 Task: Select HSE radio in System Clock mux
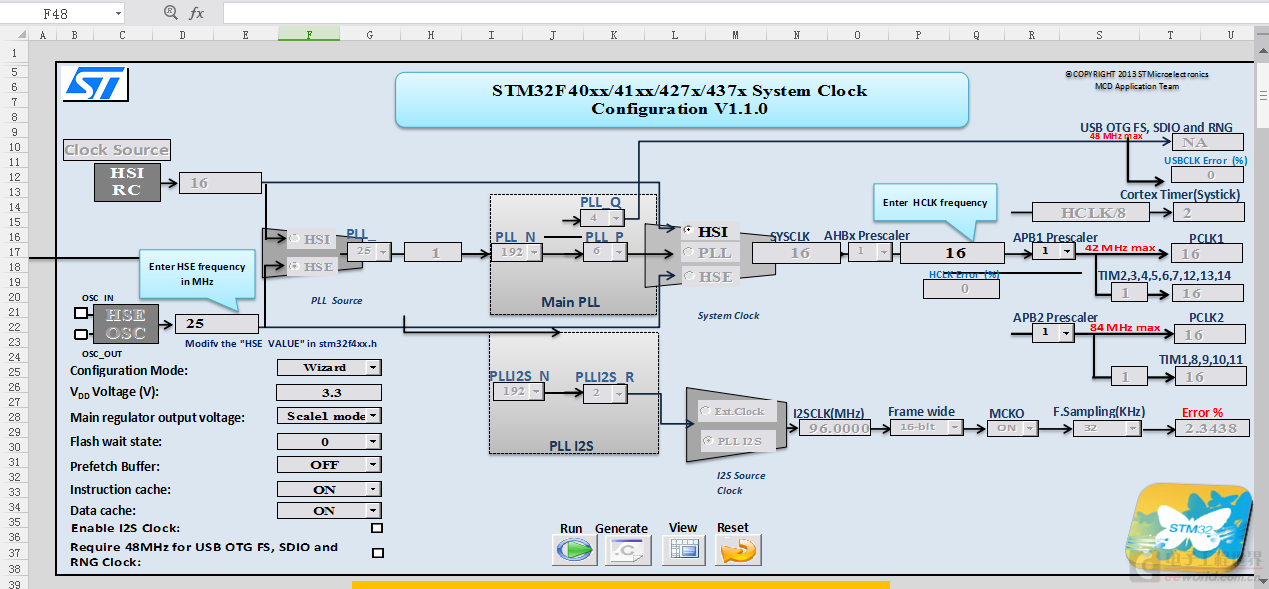pyautogui.click(x=687, y=276)
